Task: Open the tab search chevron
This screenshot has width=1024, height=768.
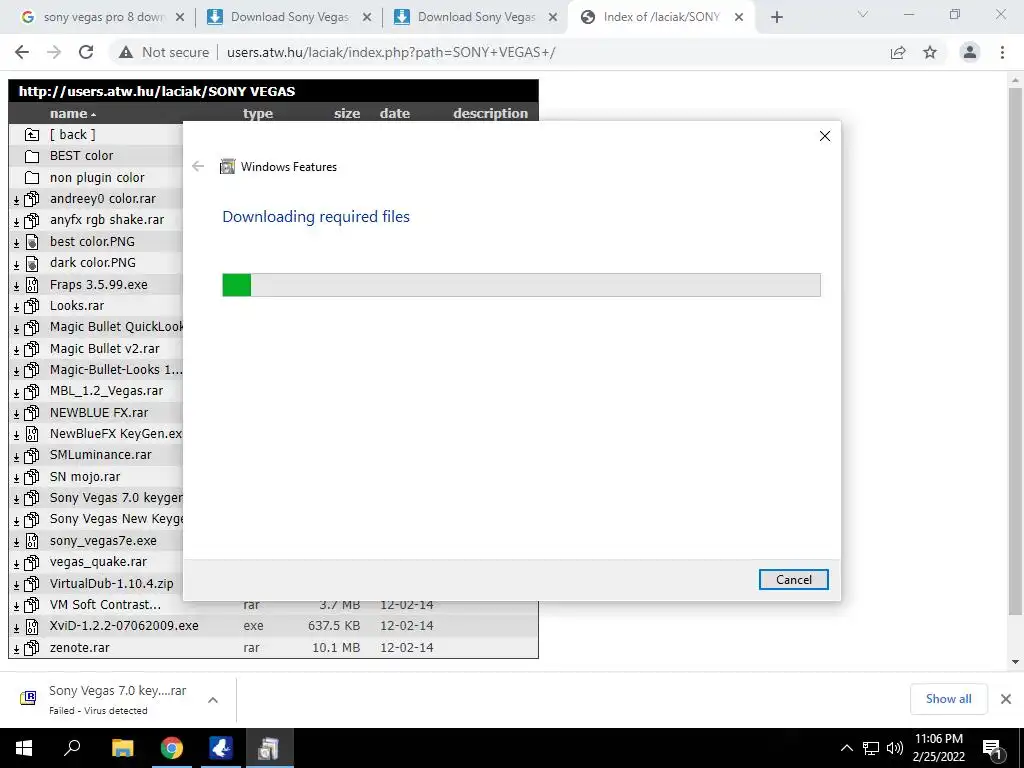Action: [x=863, y=14]
